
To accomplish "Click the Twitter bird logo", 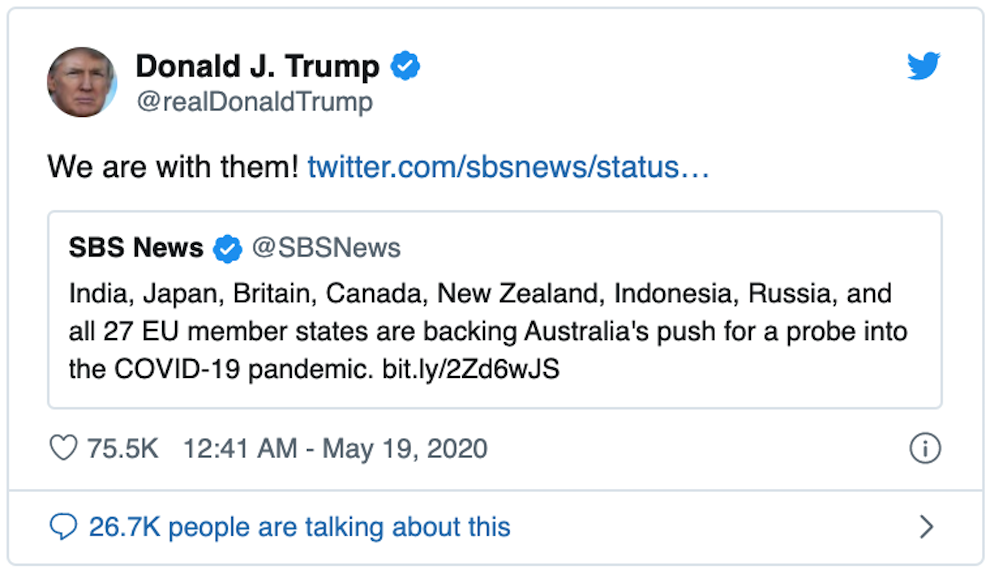I will pyautogui.click(x=924, y=67).
